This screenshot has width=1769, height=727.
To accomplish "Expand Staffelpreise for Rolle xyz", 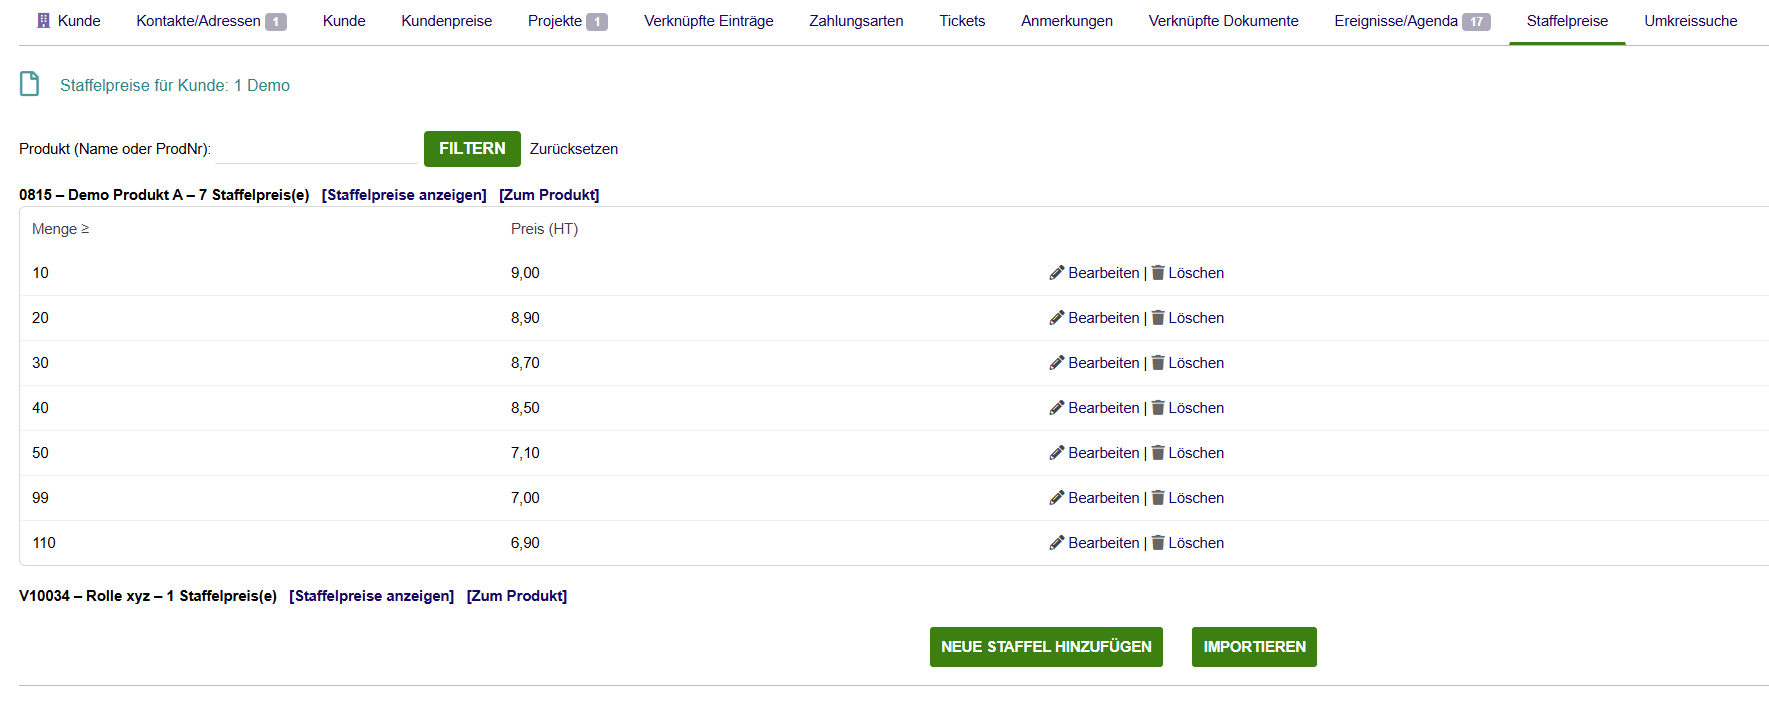I will [371, 596].
